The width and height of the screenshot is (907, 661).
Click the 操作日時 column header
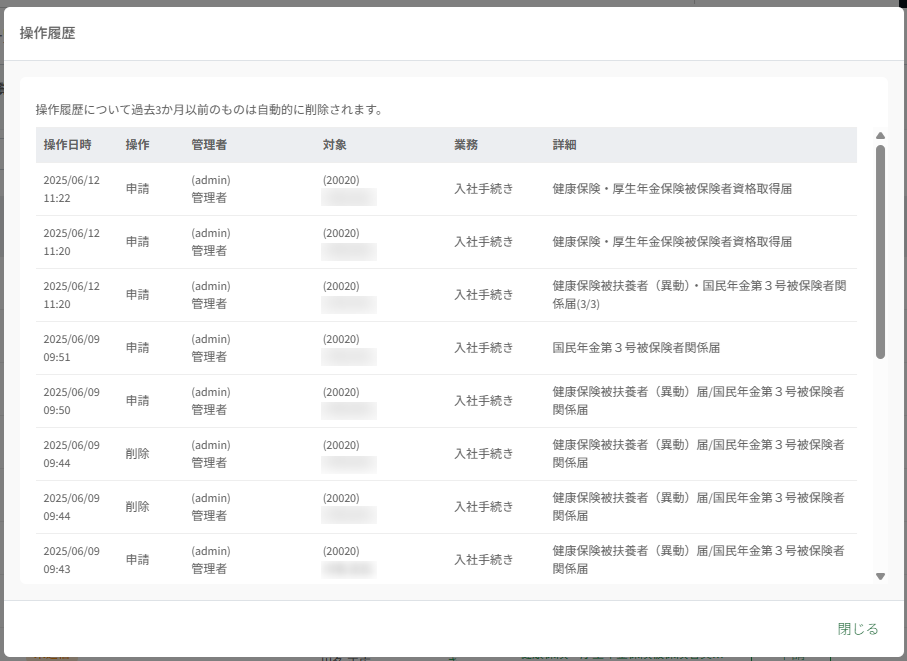tap(67, 145)
